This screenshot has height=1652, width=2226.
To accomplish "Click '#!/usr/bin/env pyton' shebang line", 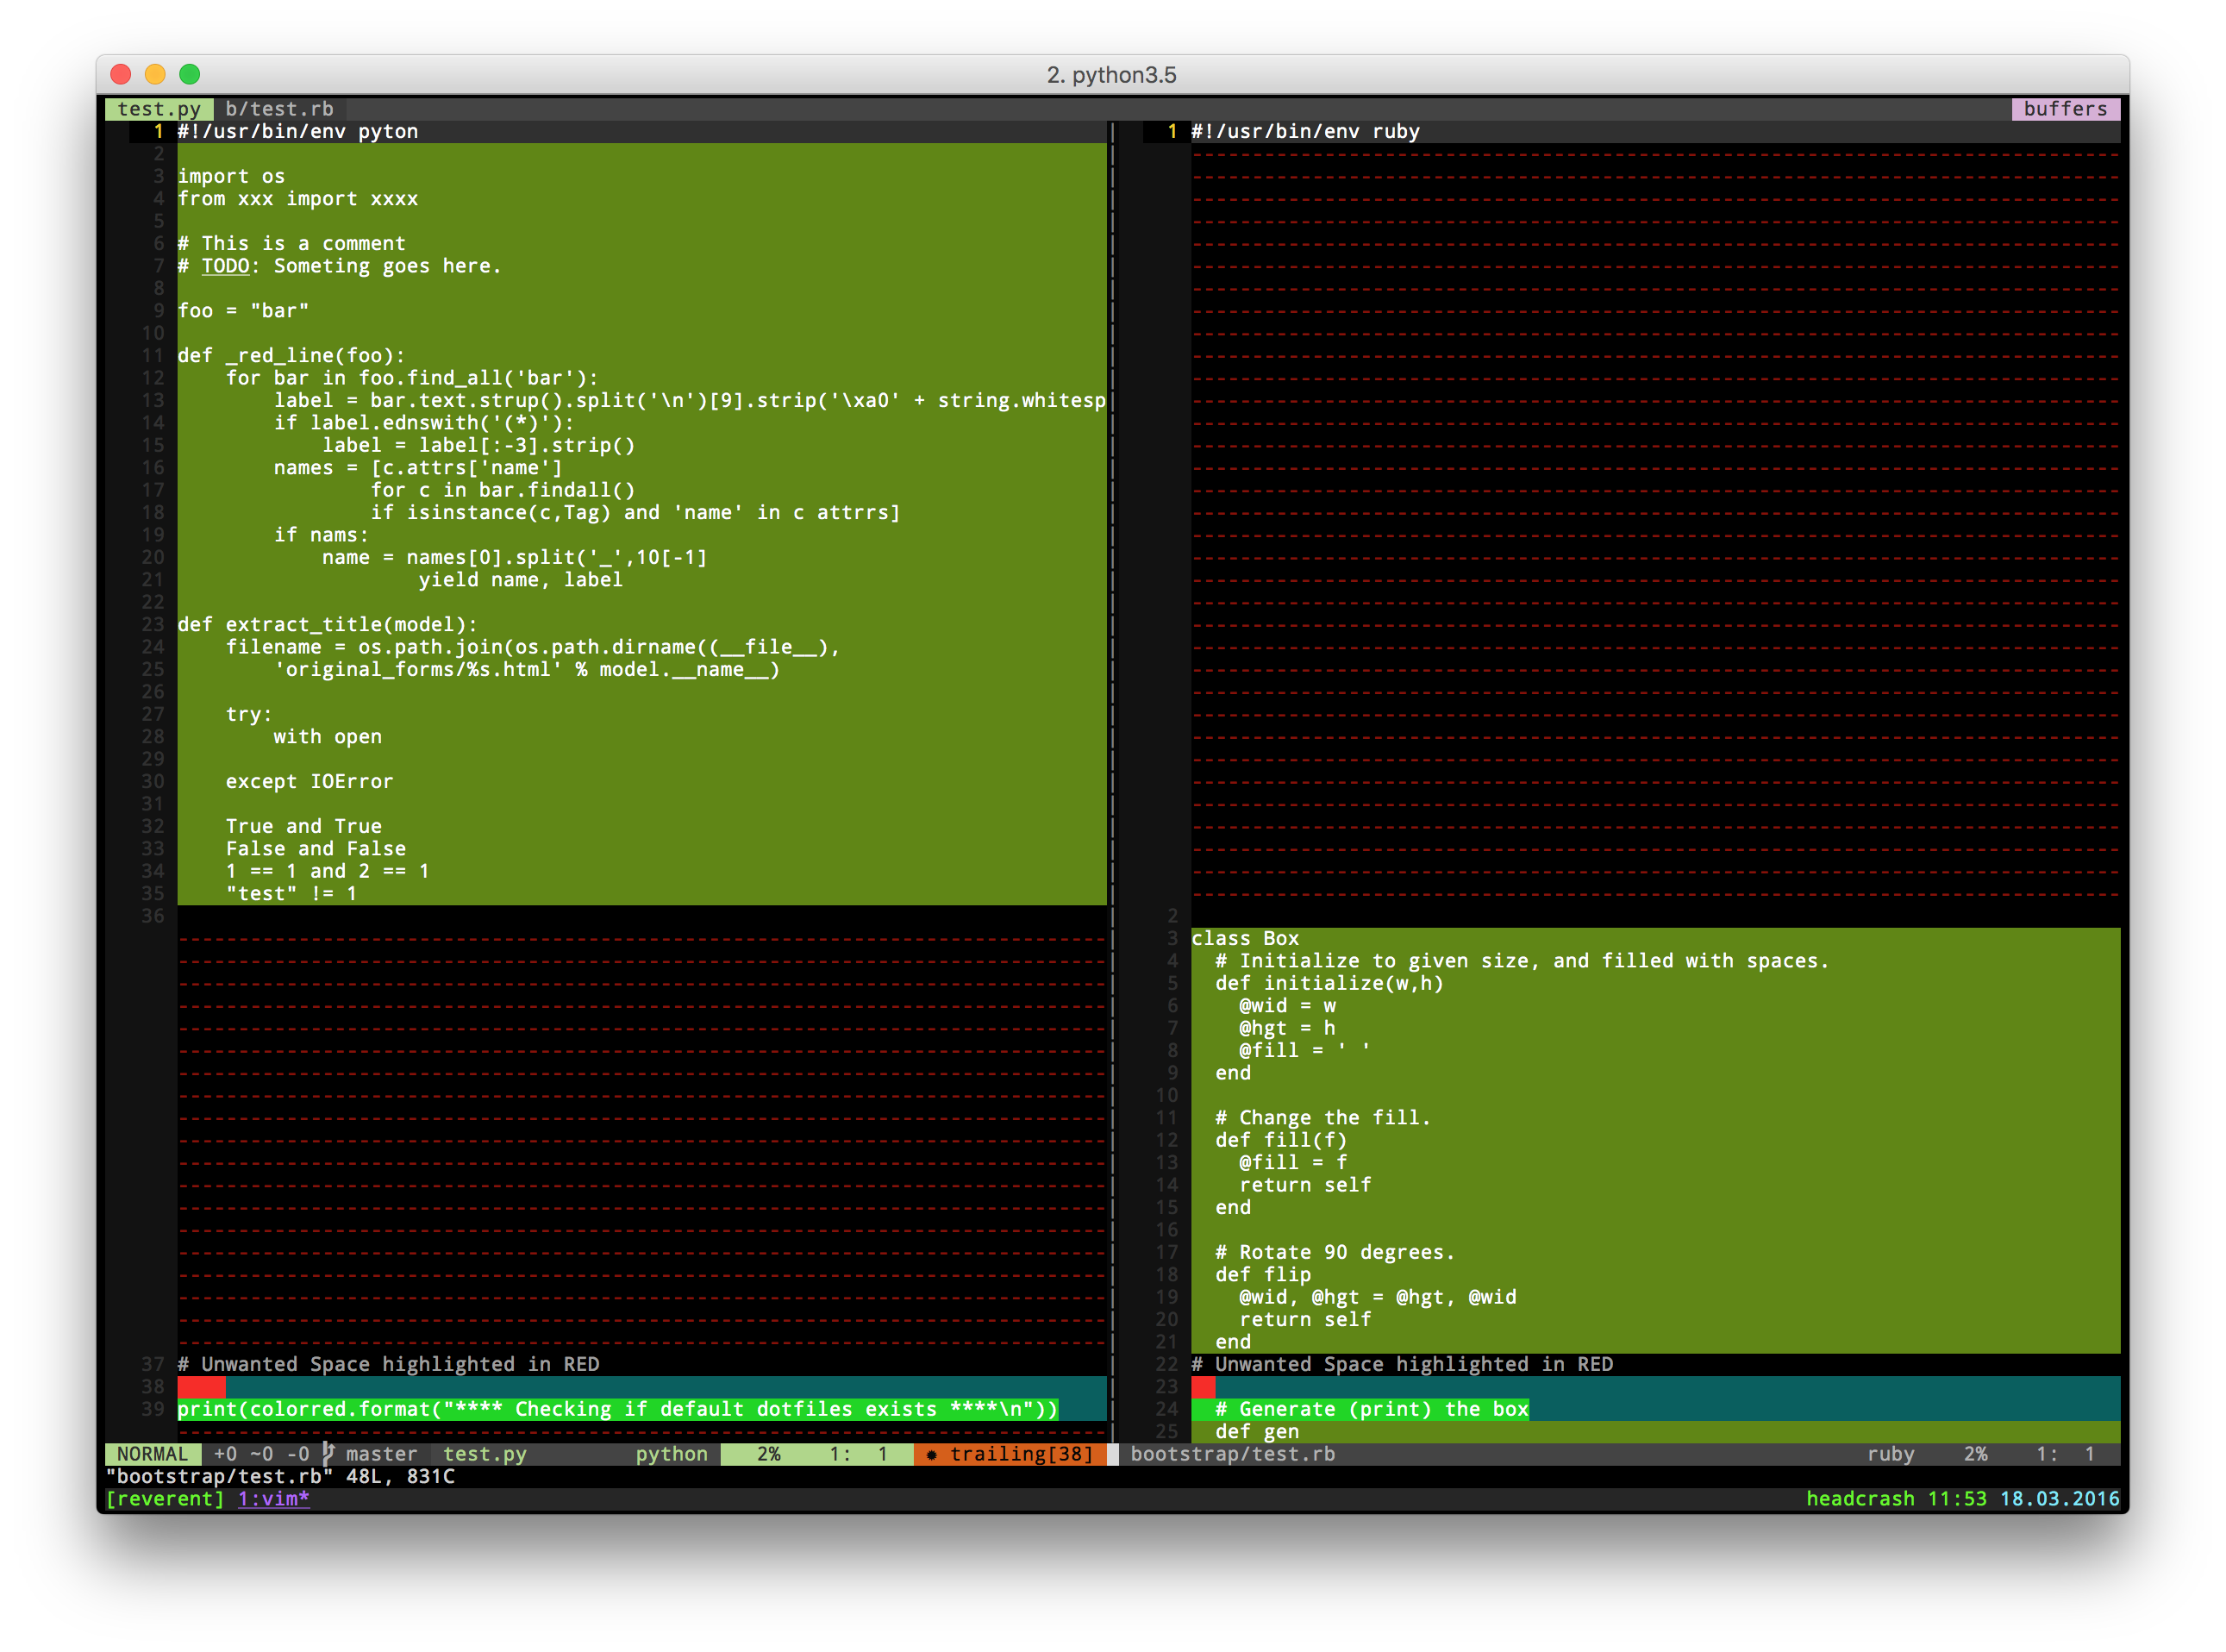I will point(298,132).
